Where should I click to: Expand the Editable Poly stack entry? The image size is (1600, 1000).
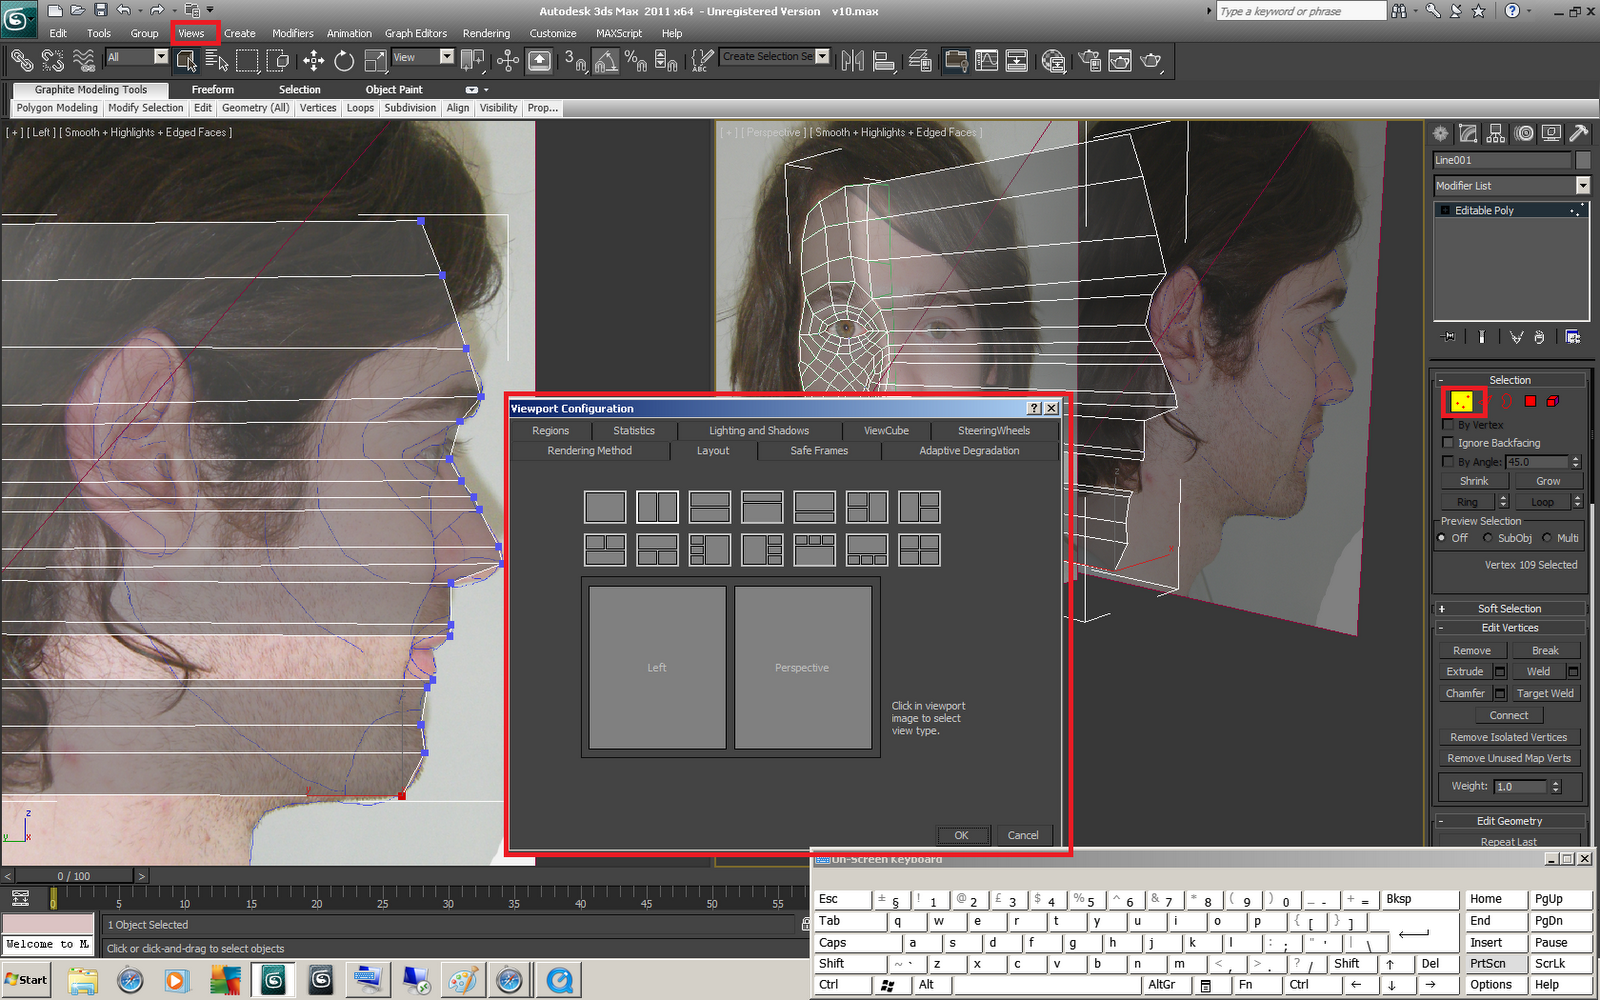[x=1446, y=210]
